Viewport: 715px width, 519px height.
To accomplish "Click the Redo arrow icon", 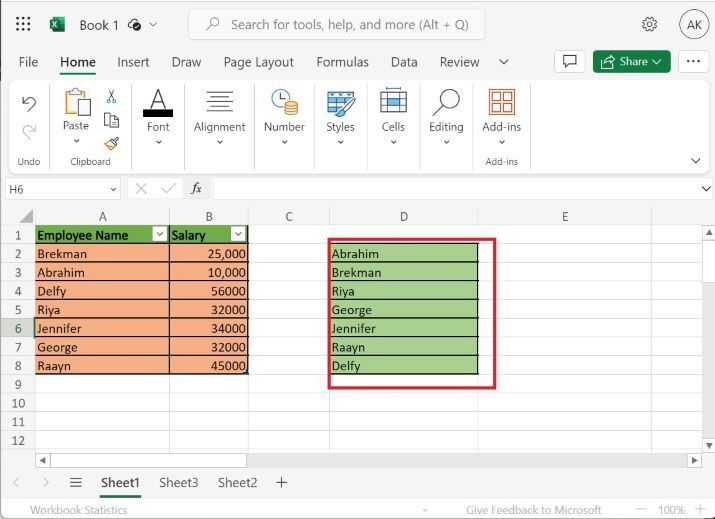I will click(29, 132).
